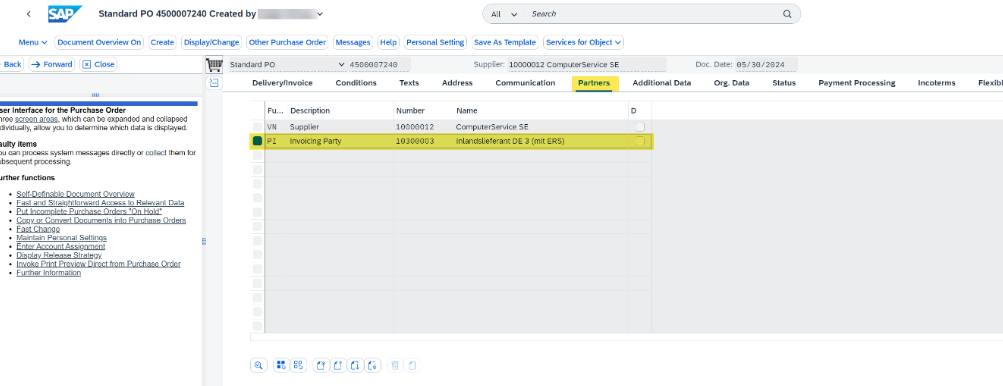The width and height of the screenshot is (1003, 386).
Task: Click the back chevron beside SAP logo
Action: pos(29,13)
